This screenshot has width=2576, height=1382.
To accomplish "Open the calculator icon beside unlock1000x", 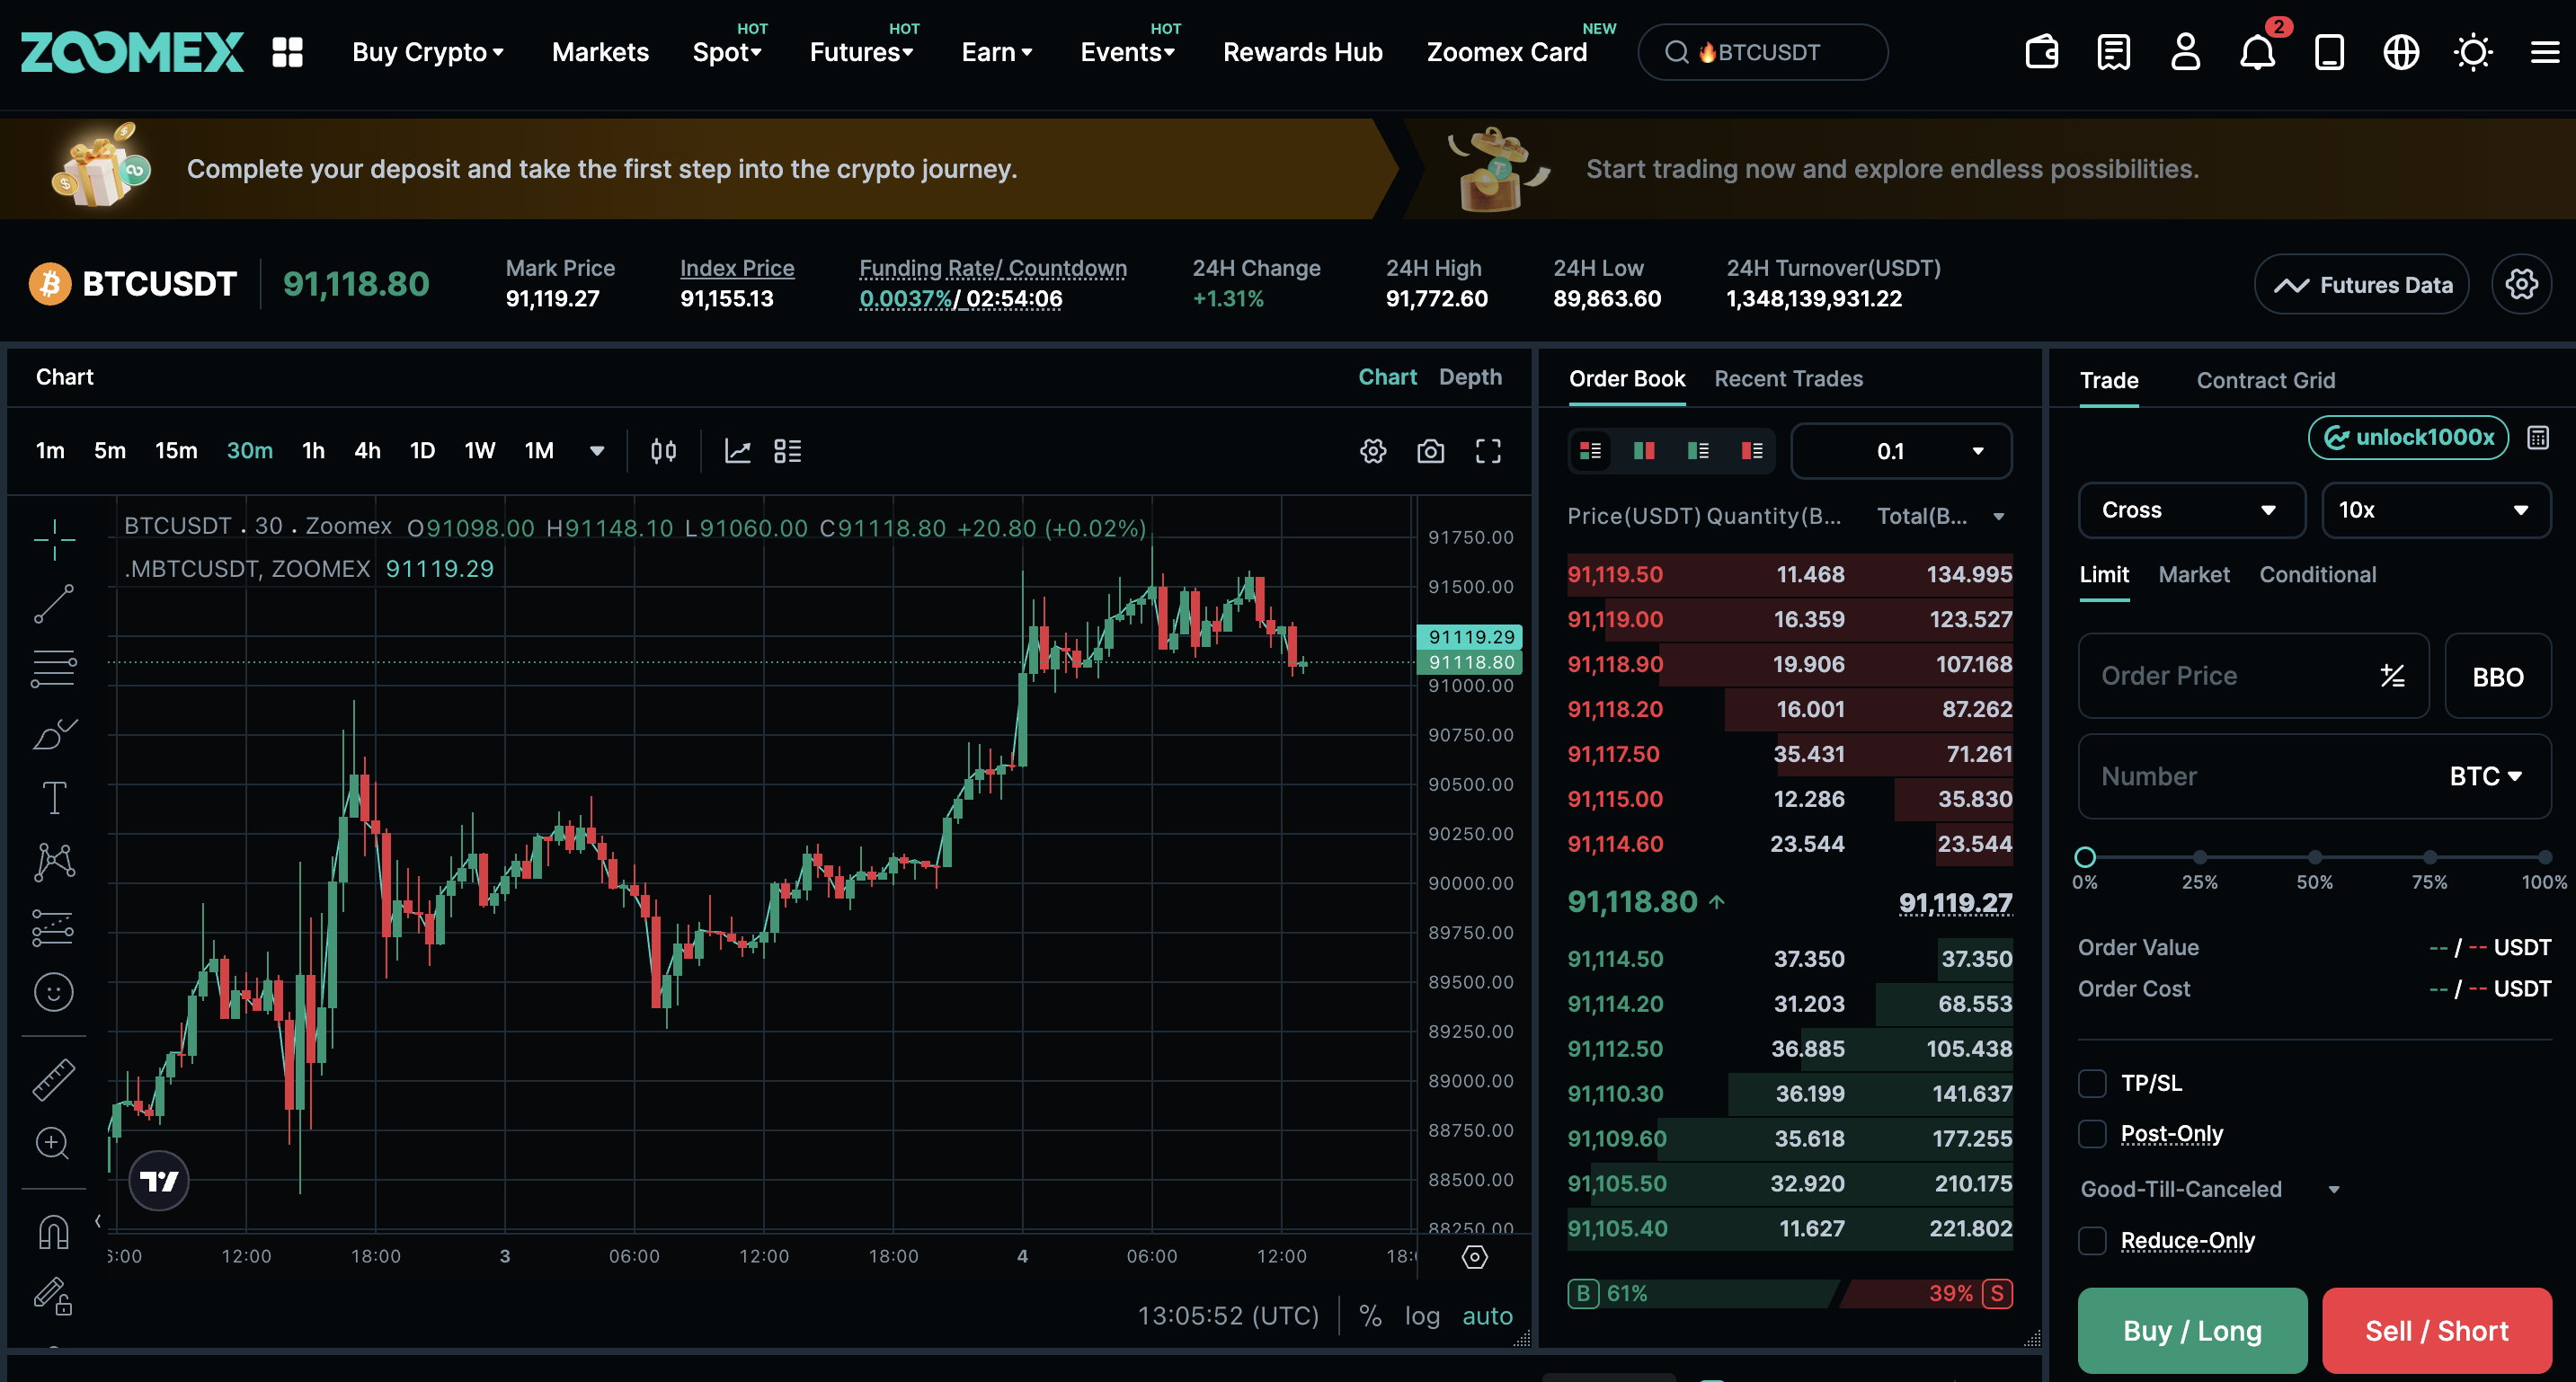I will [2538, 438].
